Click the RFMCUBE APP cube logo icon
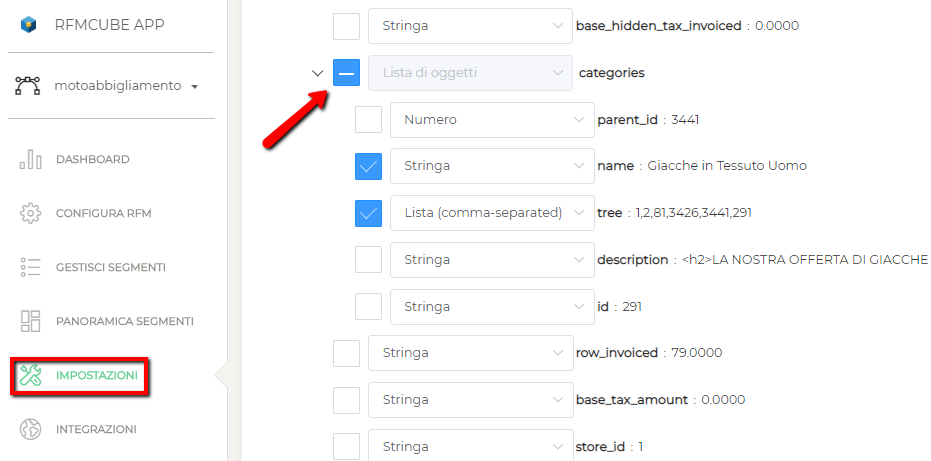931x461 pixels. pos(29,26)
